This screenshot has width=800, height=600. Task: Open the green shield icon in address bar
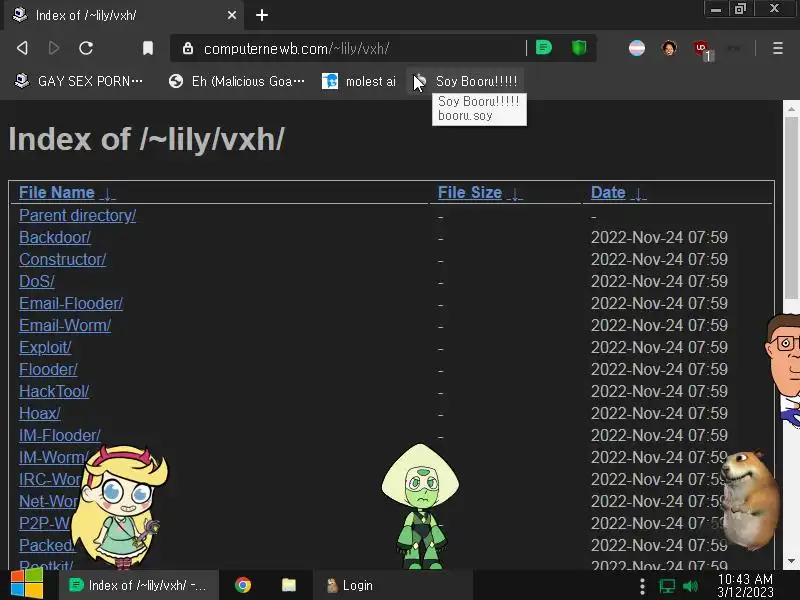click(x=579, y=48)
